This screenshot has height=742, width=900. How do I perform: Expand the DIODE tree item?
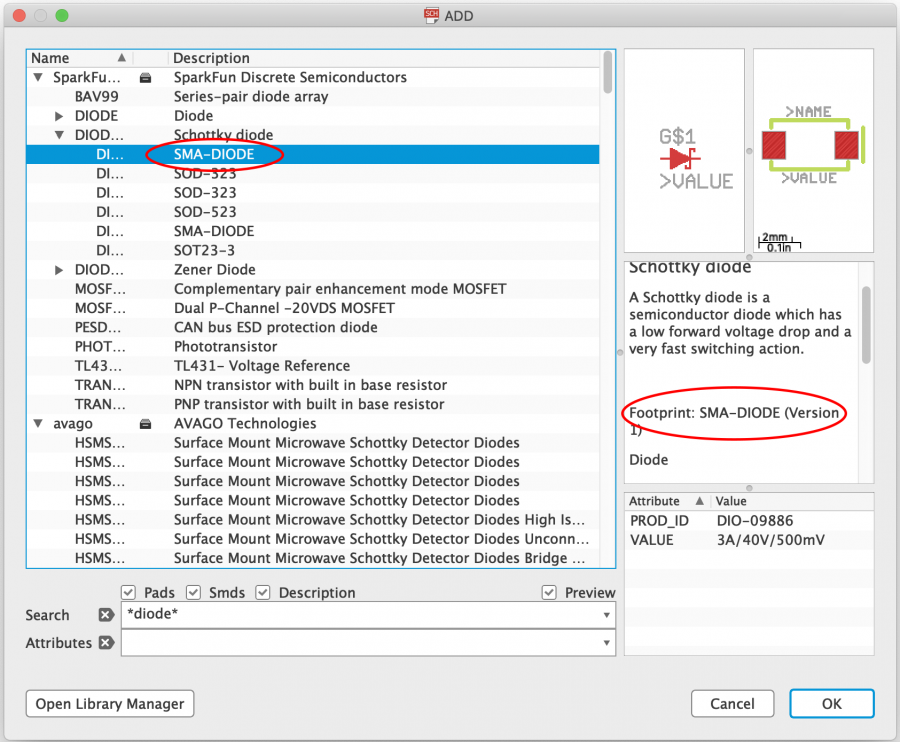[60, 116]
